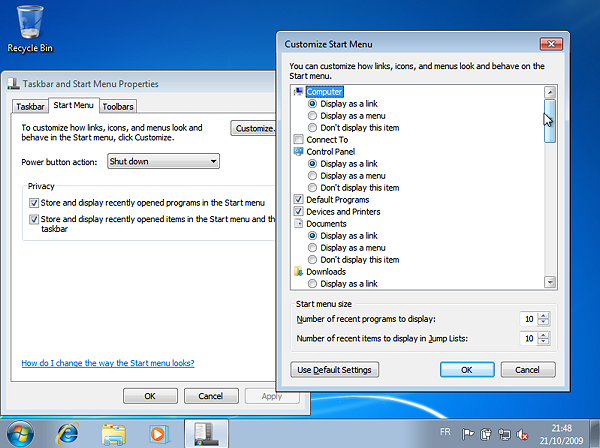Viewport: 600px width, 448px height.
Task: Open Windows Explorer from the taskbar
Action: click(x=113, y=434)
